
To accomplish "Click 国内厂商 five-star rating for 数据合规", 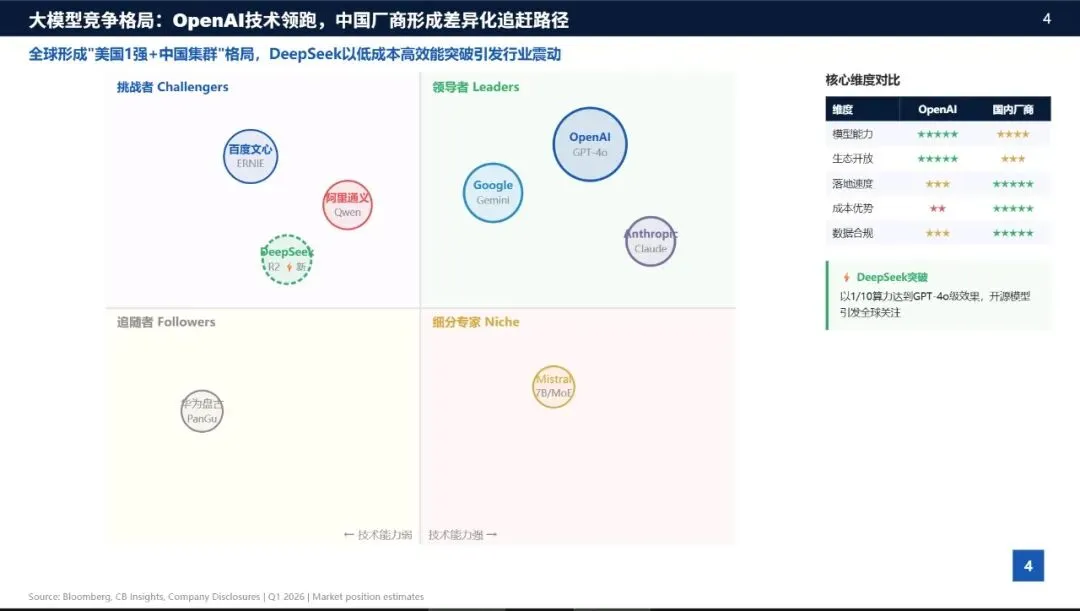I will click(x=1013, y=233).
